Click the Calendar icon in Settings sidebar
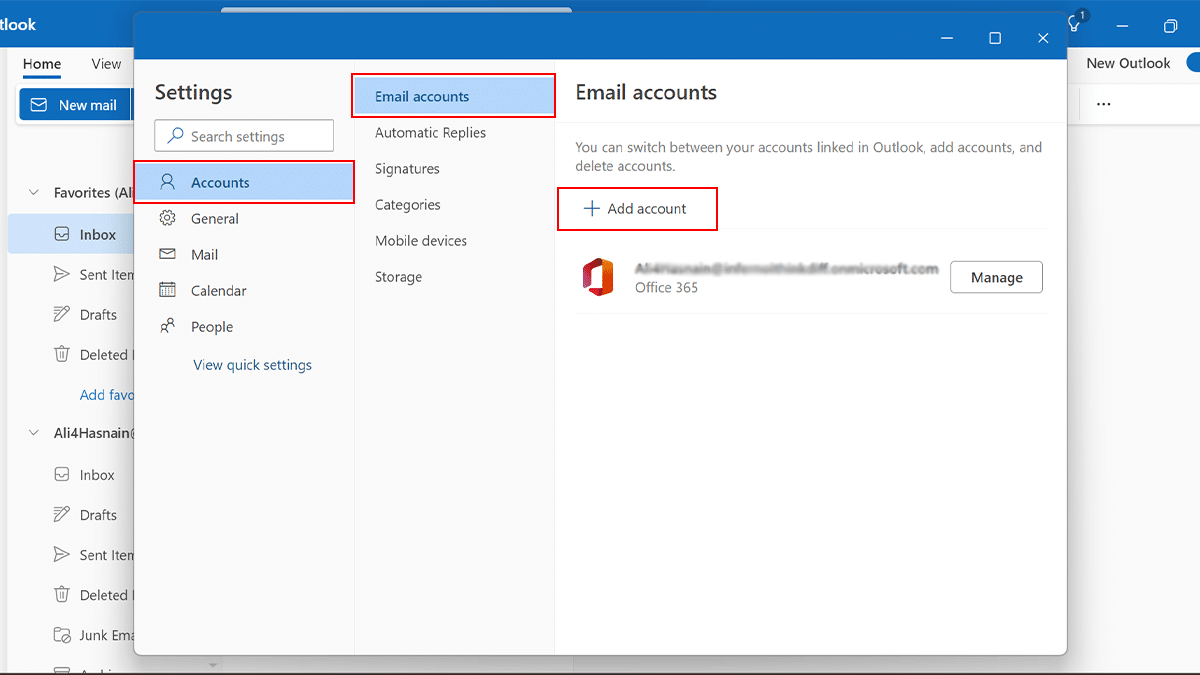The image size is (1200, 675). pos(168,290)
